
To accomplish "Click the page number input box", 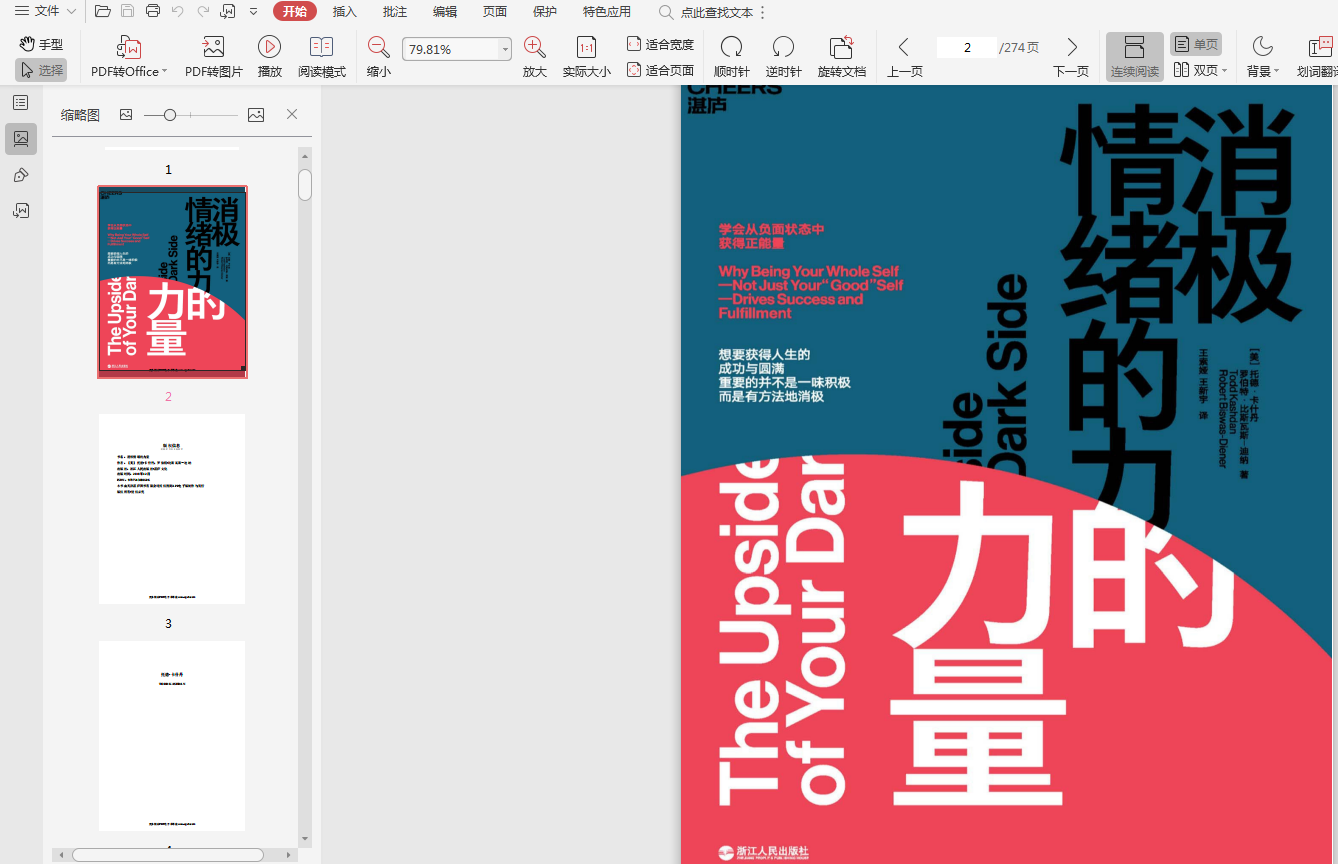I will [967, 47].
